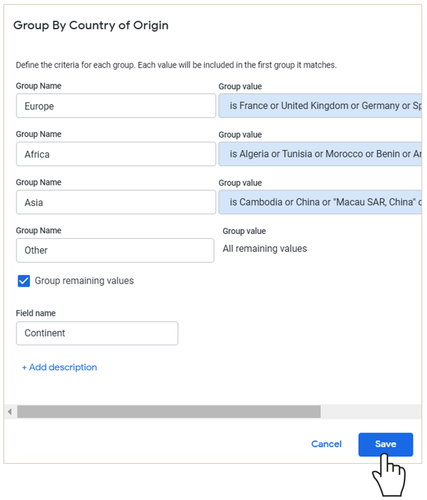This screenshot has height=500, width=427.
Task: Open the group value starting with Cambodia
Action: [x=320, y=202]
